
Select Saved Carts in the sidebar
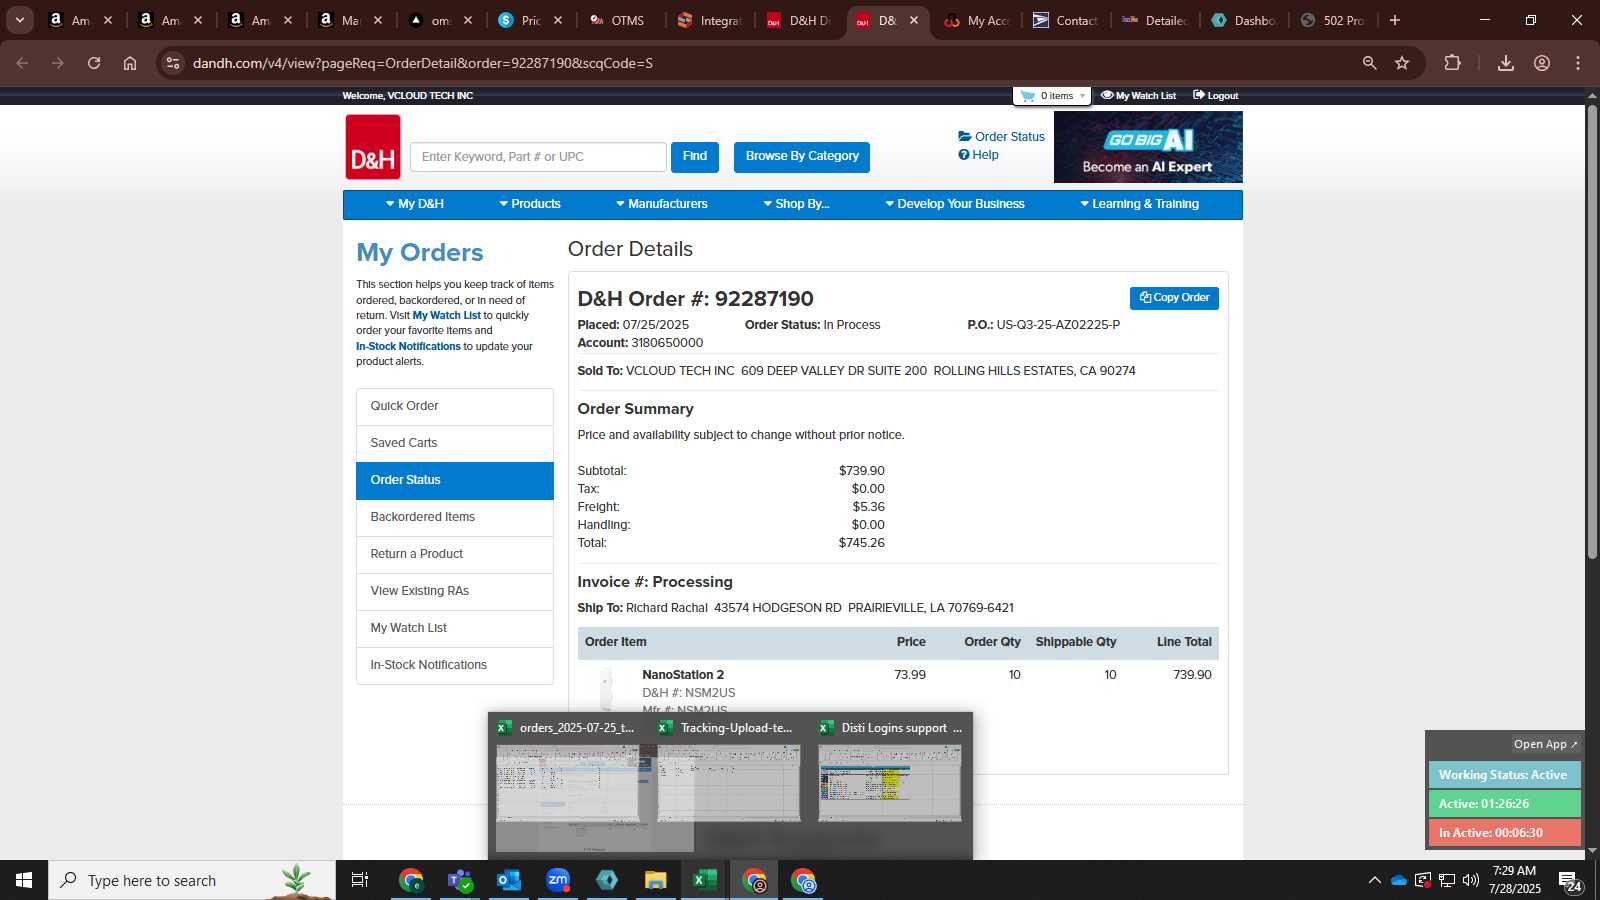(x=455, y=443)
